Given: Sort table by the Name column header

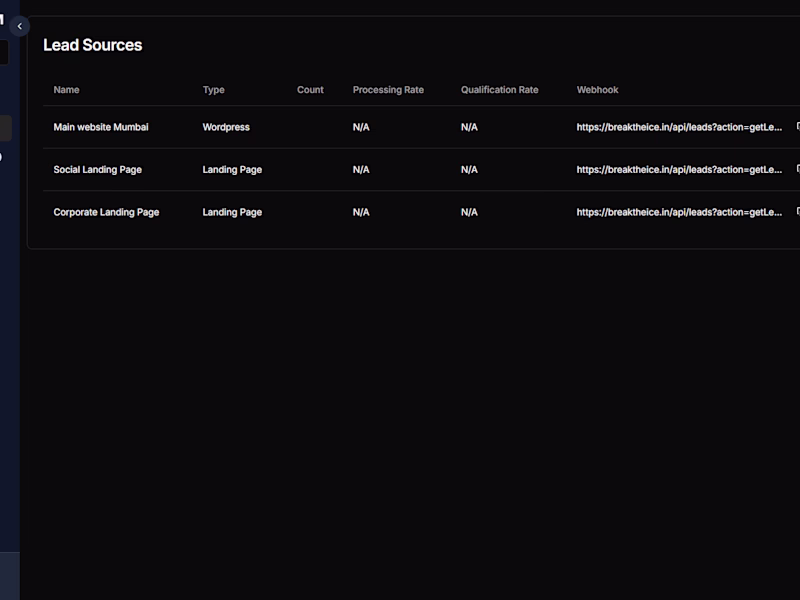Looking at the screenshot, I should [x=66, y=90].
